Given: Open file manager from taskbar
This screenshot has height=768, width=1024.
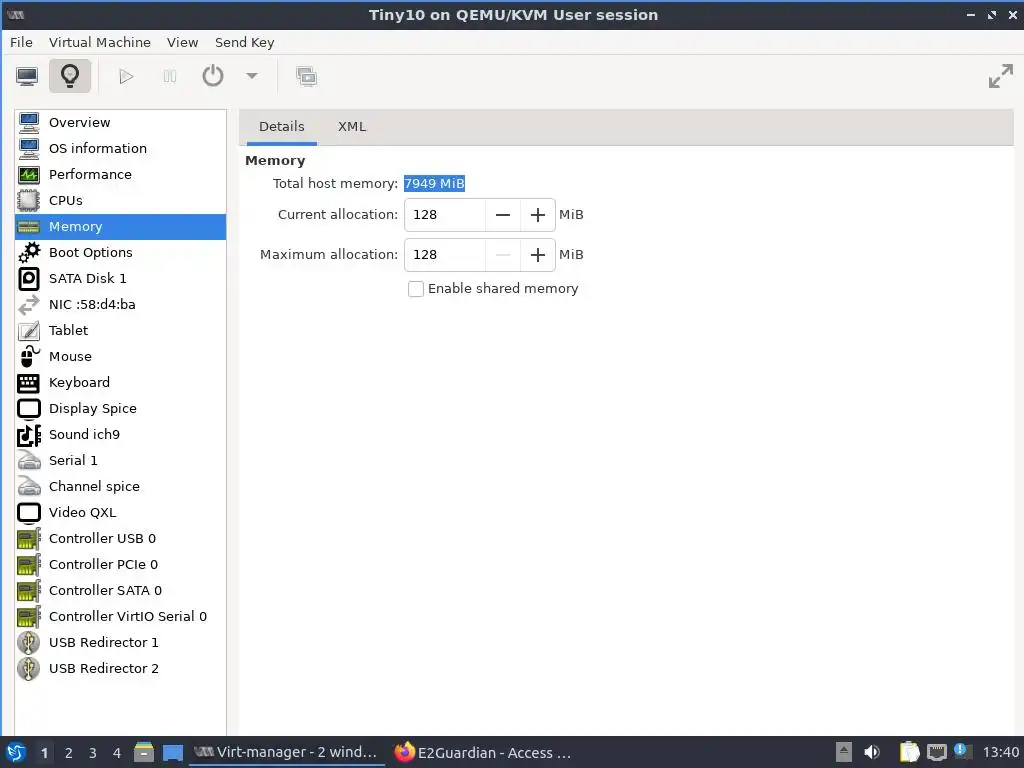Looking at the screenshot, I should (x=144, y=752).
